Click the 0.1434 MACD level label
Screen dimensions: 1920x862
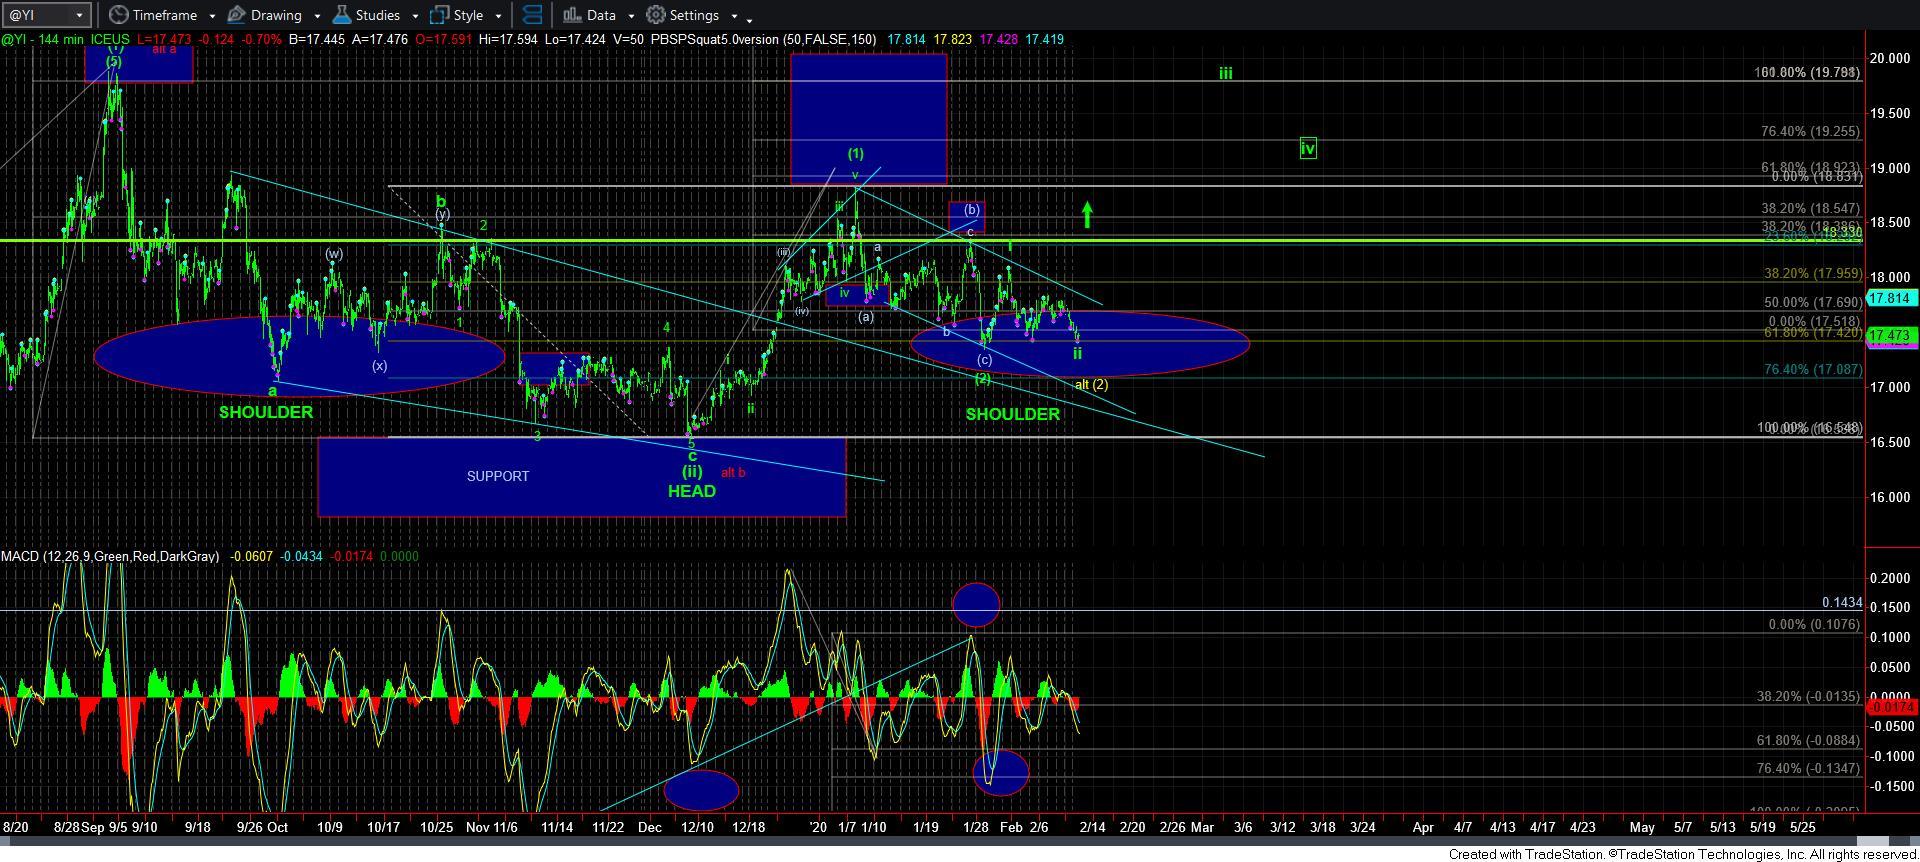[x=1842, y=603]
